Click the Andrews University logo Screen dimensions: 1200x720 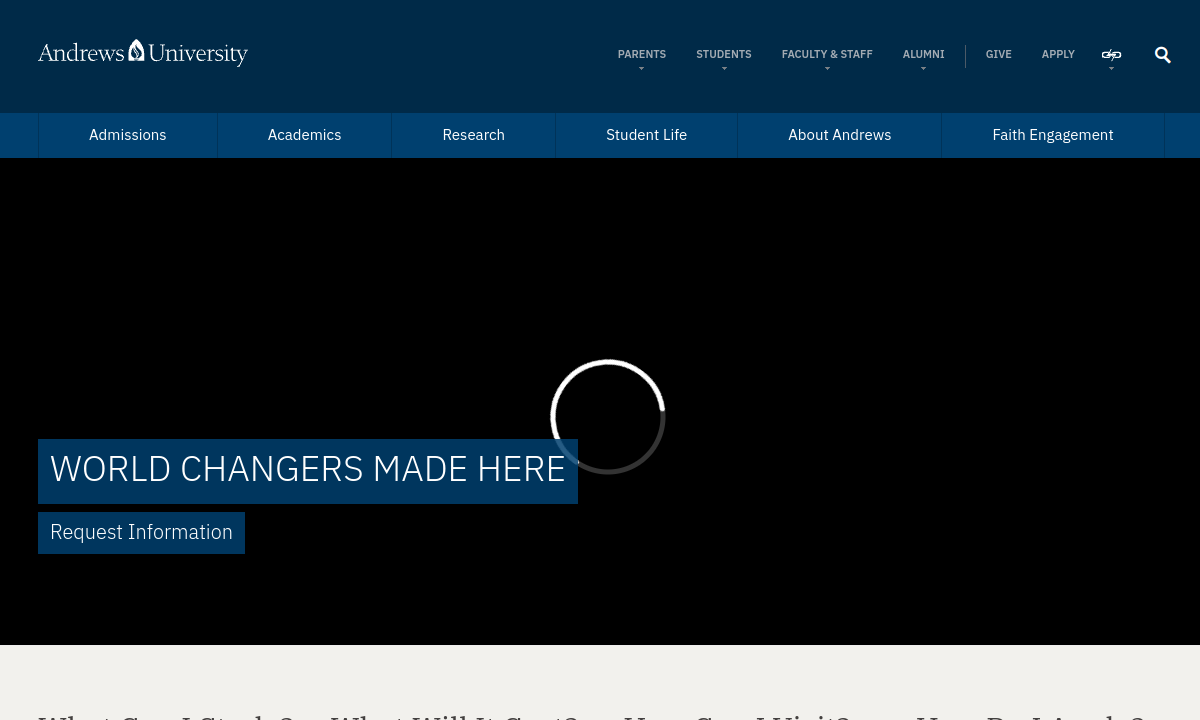(x=143, y=53)
